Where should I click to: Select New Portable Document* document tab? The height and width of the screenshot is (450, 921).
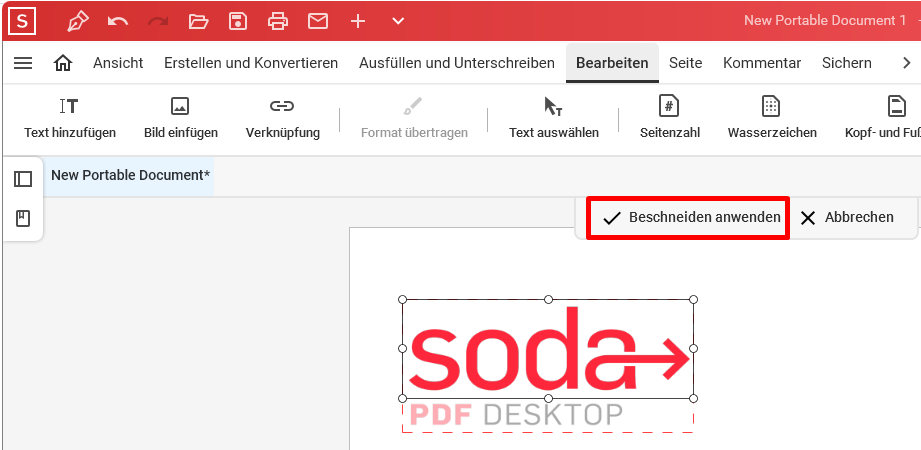(130, 175)
